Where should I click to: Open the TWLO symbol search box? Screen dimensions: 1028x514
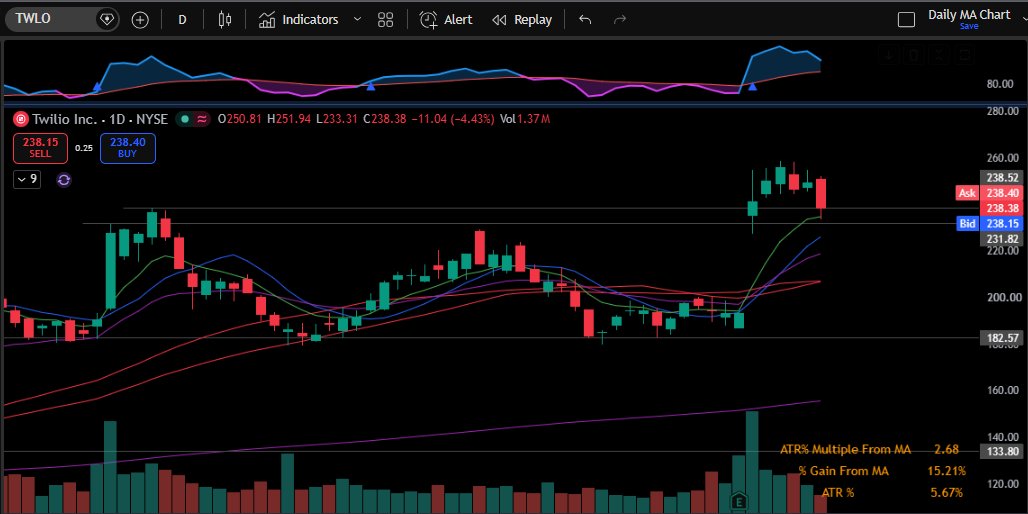[52, 19]
